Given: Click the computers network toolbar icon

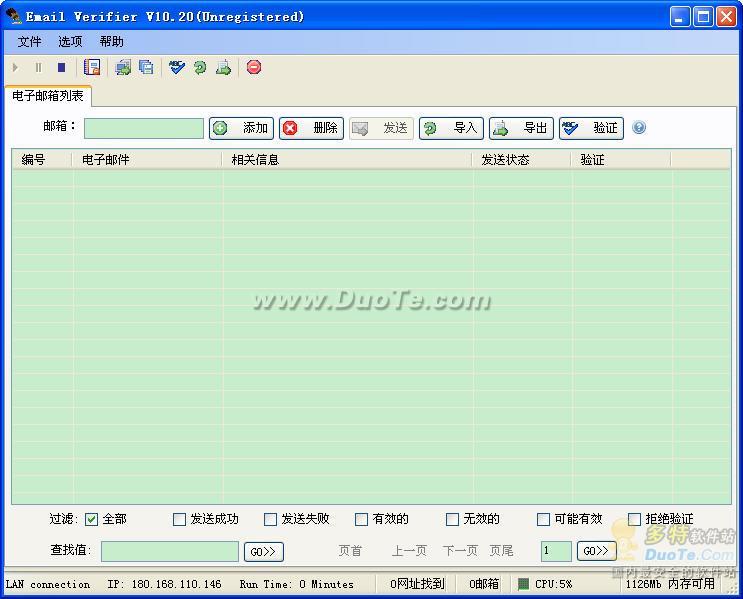Looking at the screenshot, I should pos(123,67).
